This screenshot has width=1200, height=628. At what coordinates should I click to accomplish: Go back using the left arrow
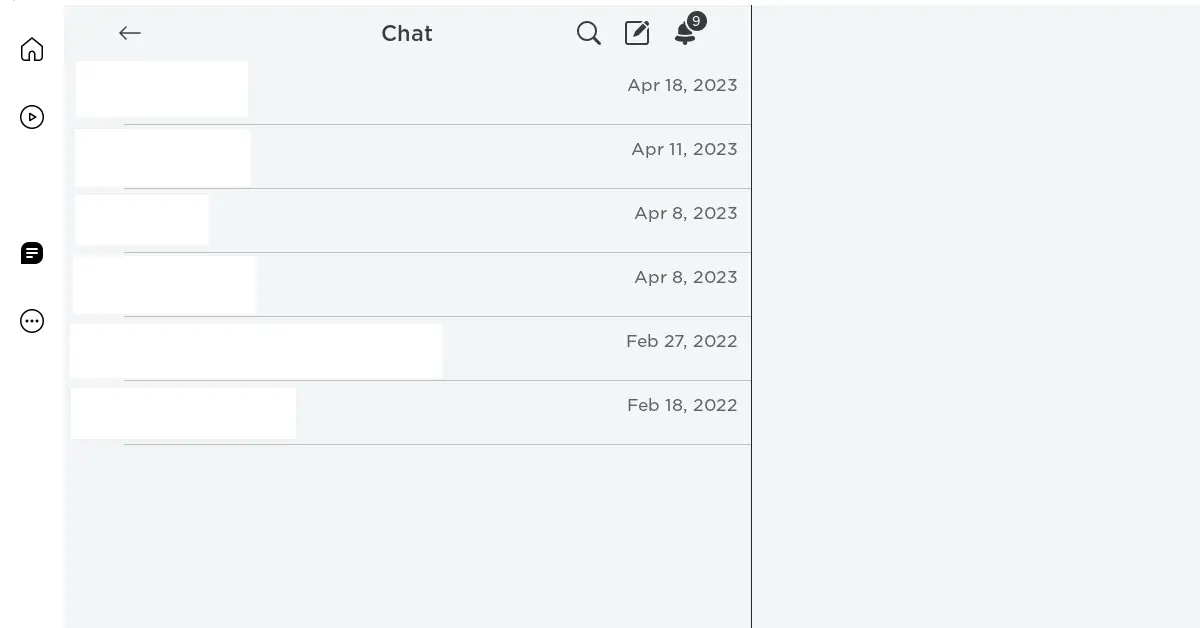[130, 33]
